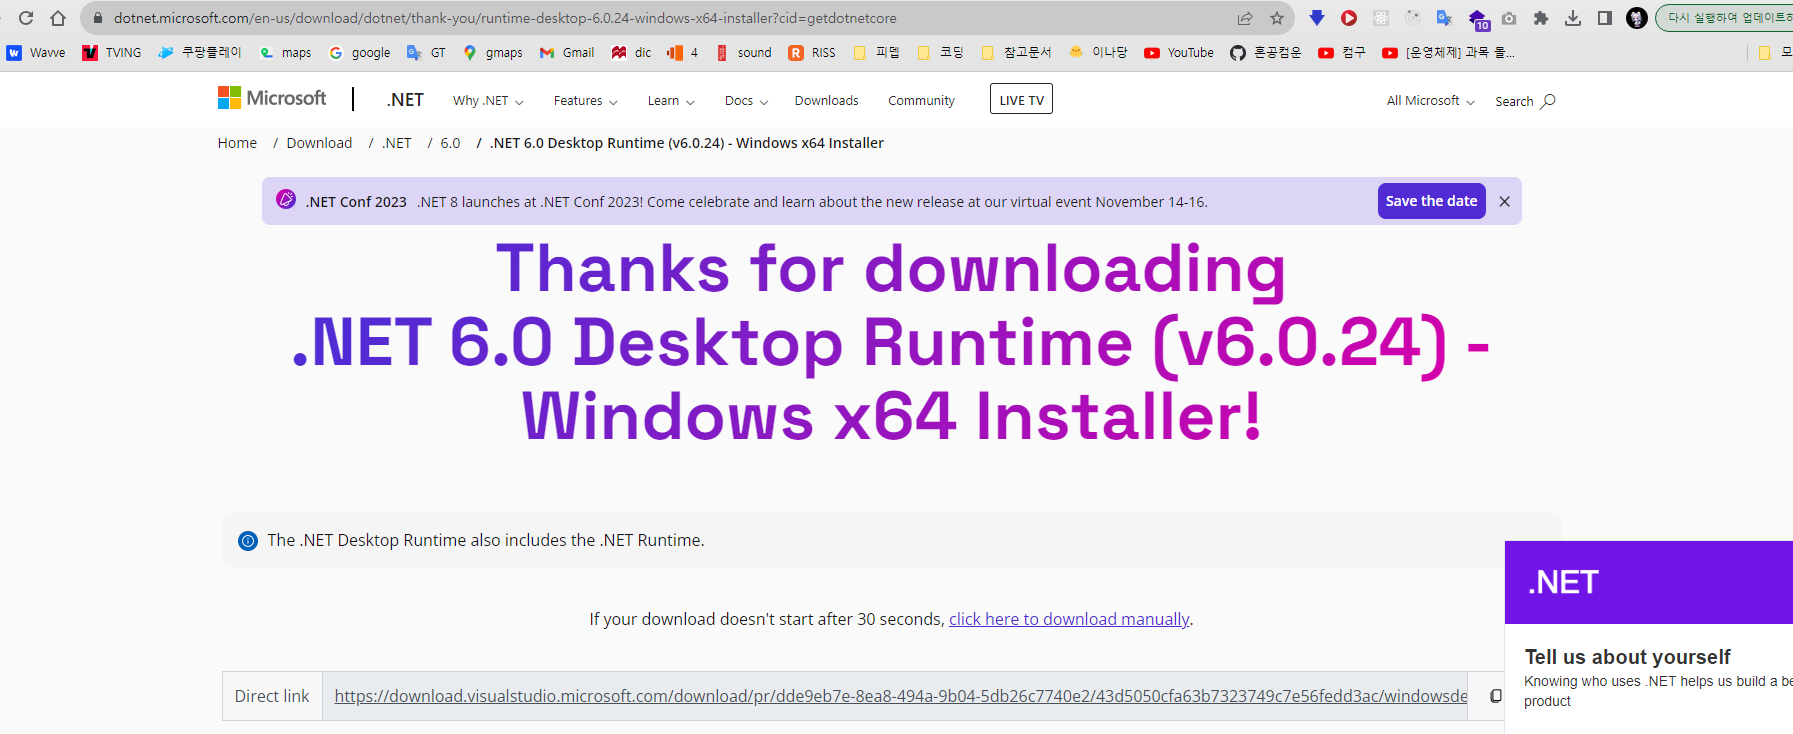Expand the Why .NET menu
Image resolution: width=1793 pixels, height=734 pixels.
click(x=488, y=101)
